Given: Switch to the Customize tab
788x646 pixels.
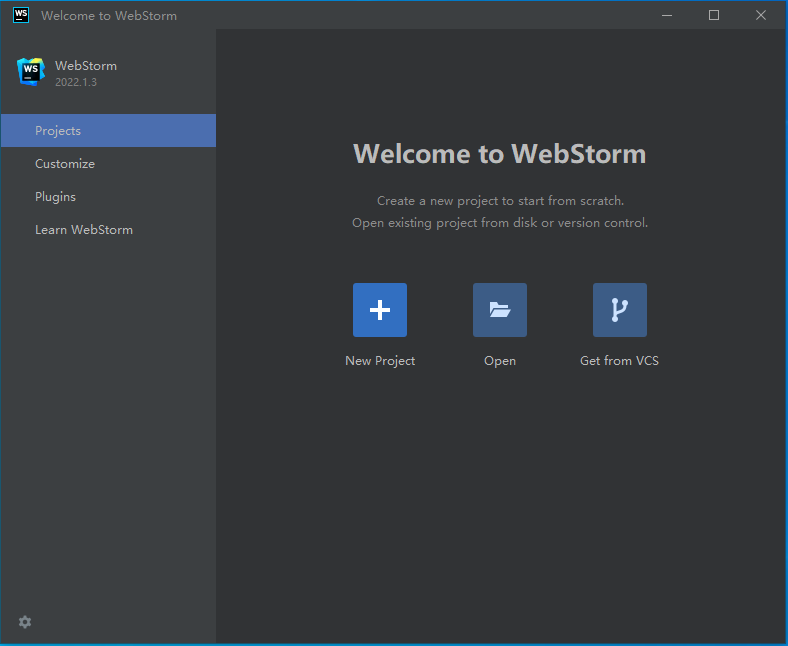Looking at the screenshot, I should tap(109, 164).
